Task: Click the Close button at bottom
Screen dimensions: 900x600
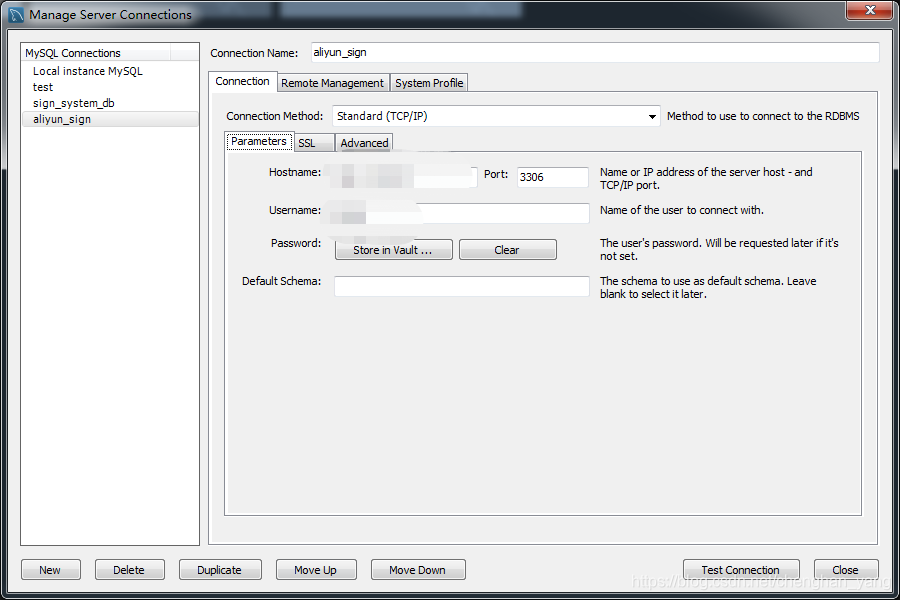Action: coord(846,570)
